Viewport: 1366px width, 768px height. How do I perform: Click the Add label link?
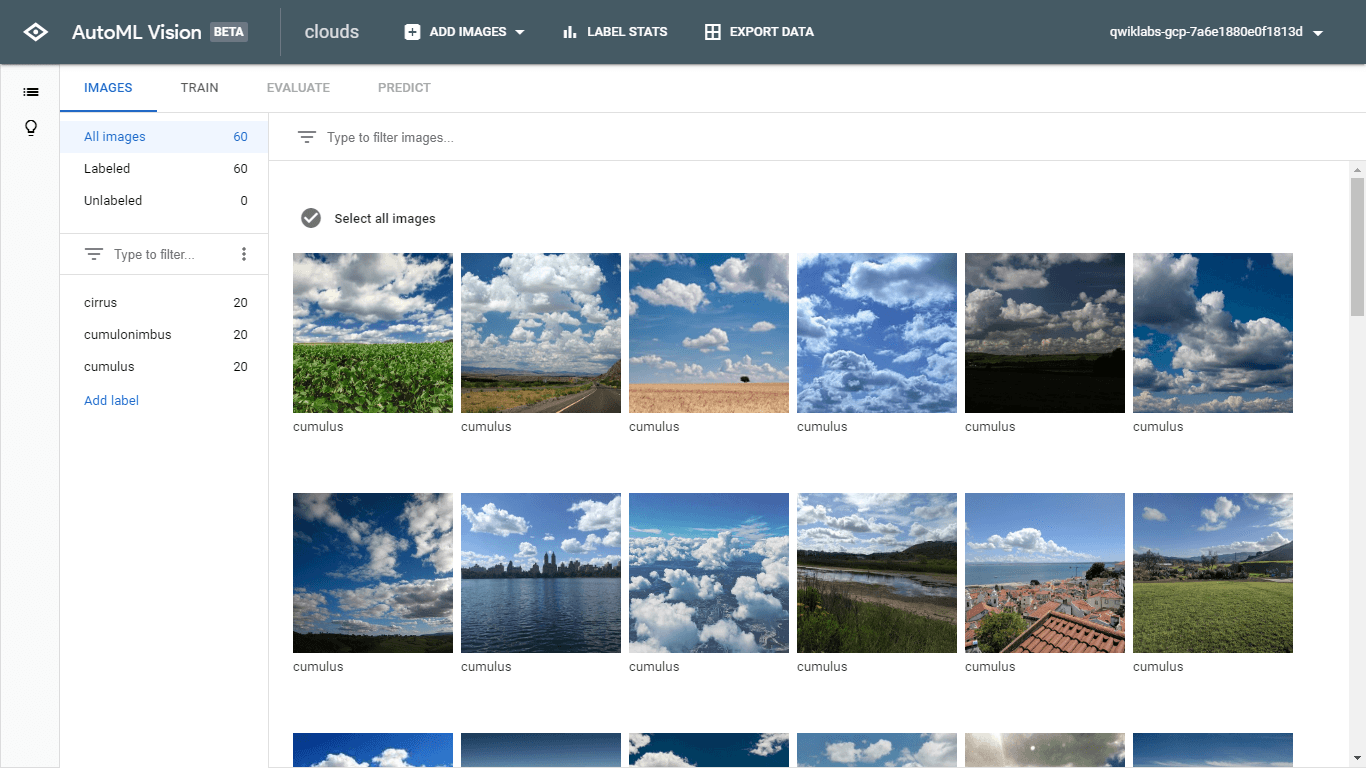tap(111, 400)
